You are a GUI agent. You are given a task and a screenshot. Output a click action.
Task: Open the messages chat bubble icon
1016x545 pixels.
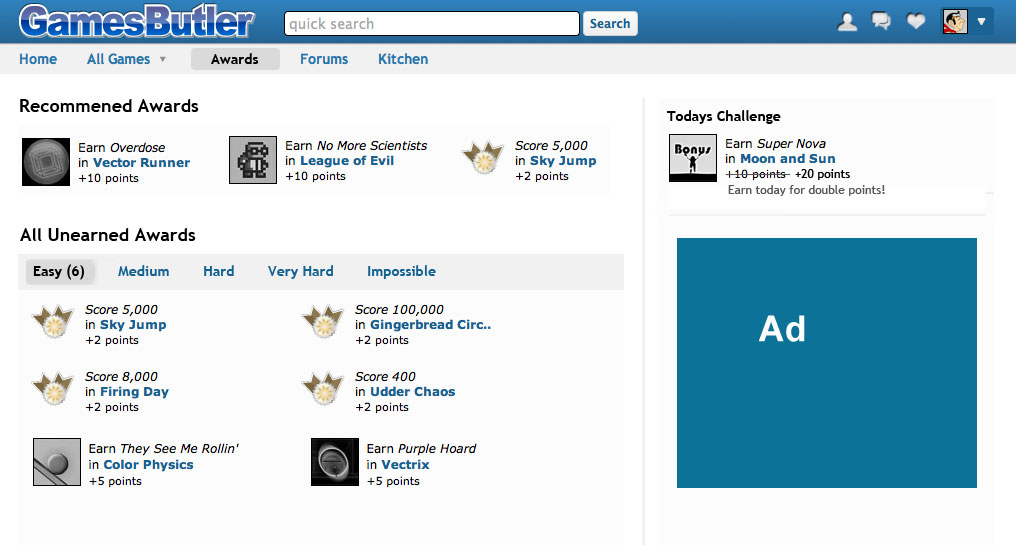881,22
